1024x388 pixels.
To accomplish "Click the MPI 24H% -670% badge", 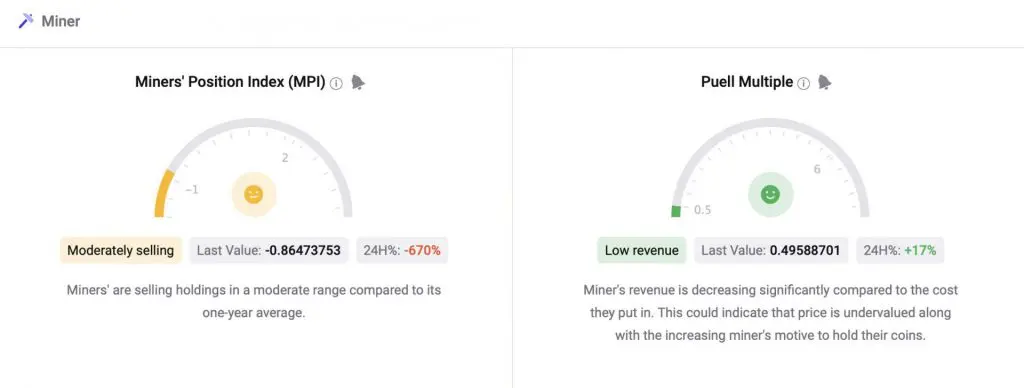I will 402,250.
